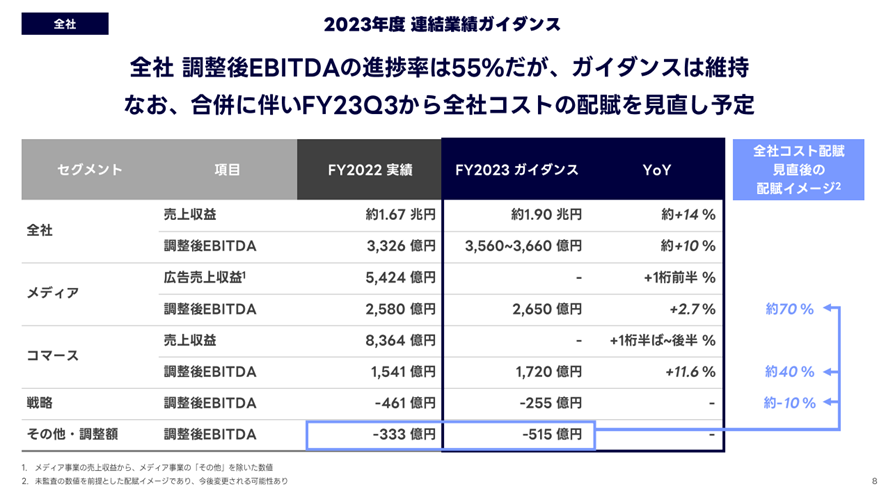Viewport: 886px width, 498px height.
Task: Click footnote 2 about 未監査の数値
Action: [156, 481]
